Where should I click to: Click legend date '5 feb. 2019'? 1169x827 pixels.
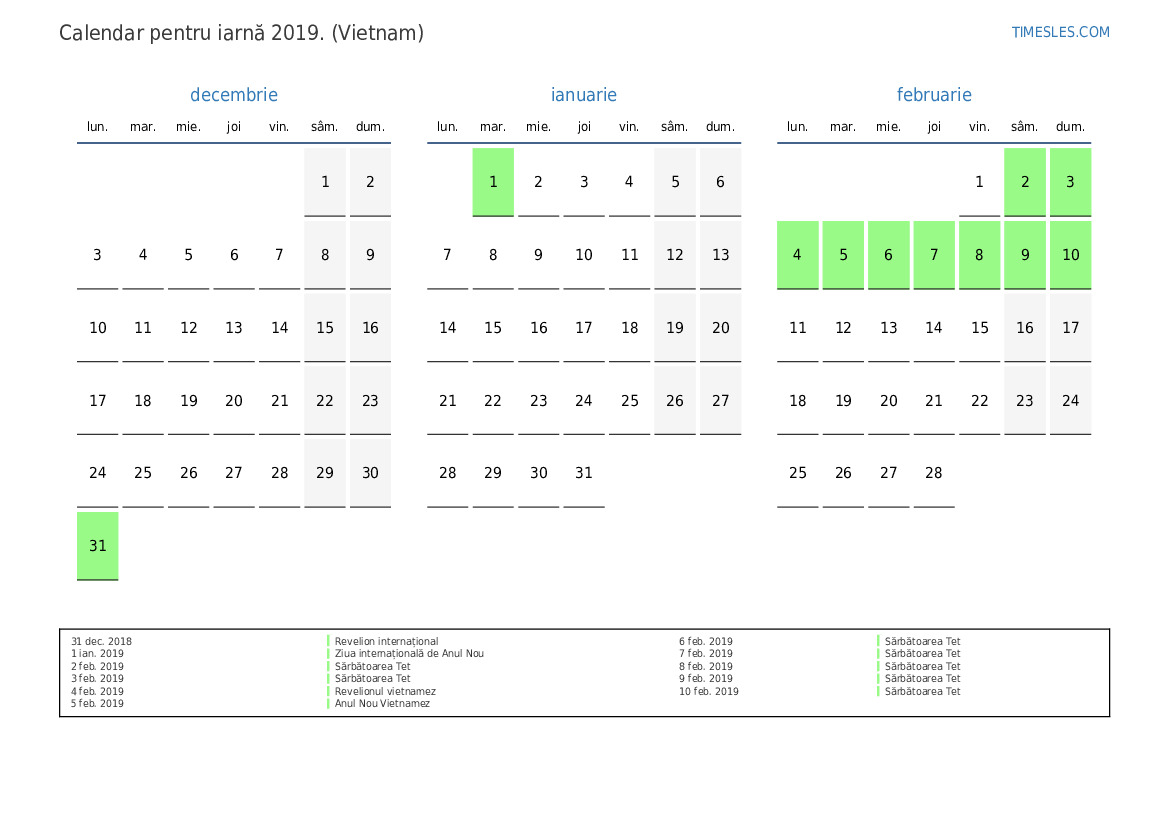98,703
